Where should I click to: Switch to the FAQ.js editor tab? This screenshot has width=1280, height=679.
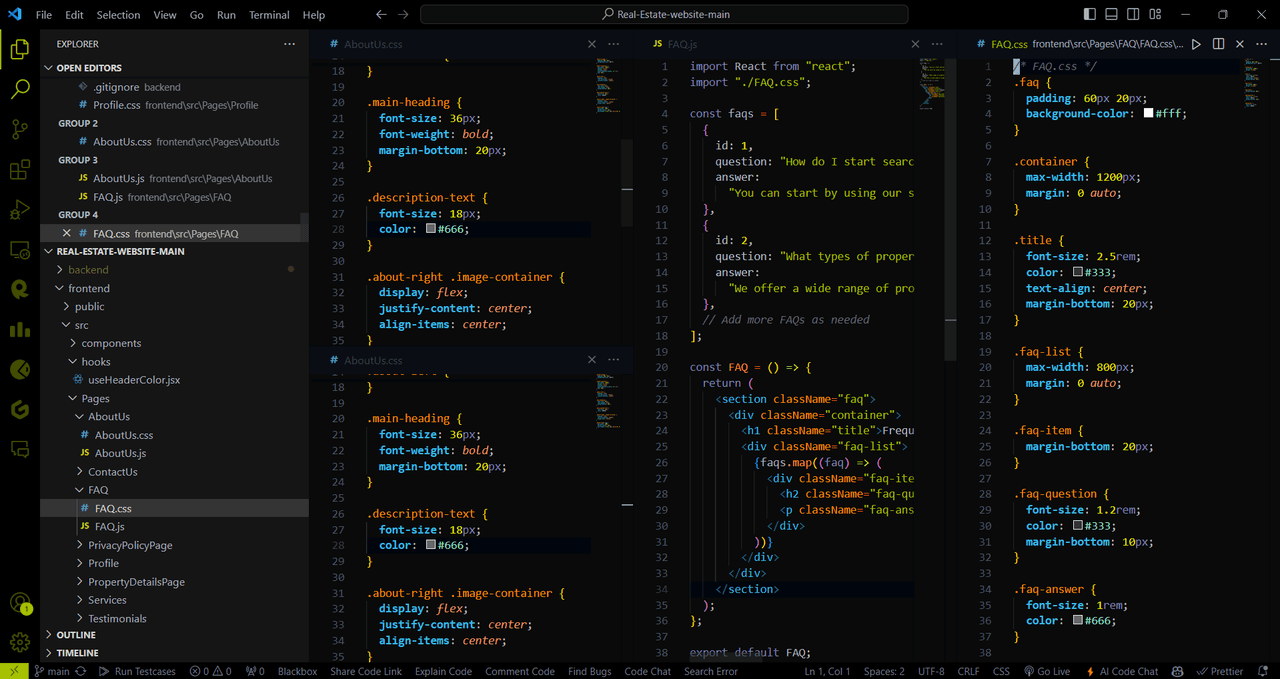point(682,44)
